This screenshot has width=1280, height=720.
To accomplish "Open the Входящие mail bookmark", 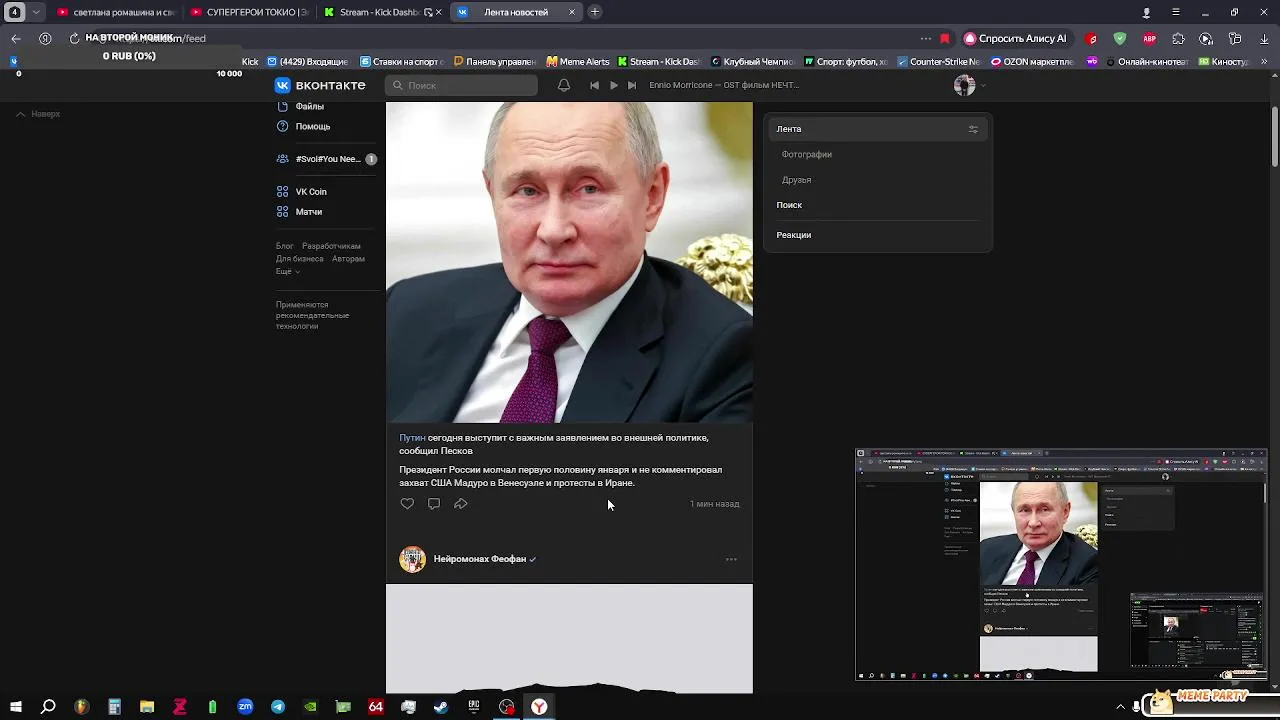I will [307, 61].
